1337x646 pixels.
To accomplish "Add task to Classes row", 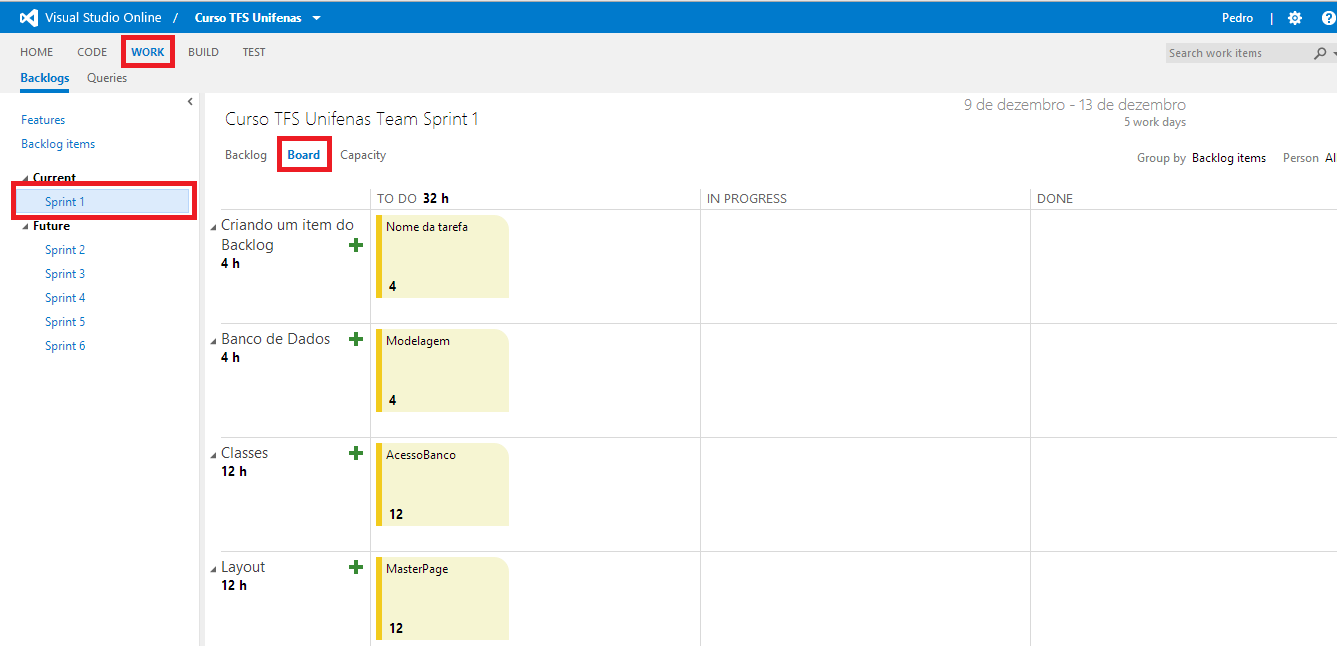I will (355, 453).
